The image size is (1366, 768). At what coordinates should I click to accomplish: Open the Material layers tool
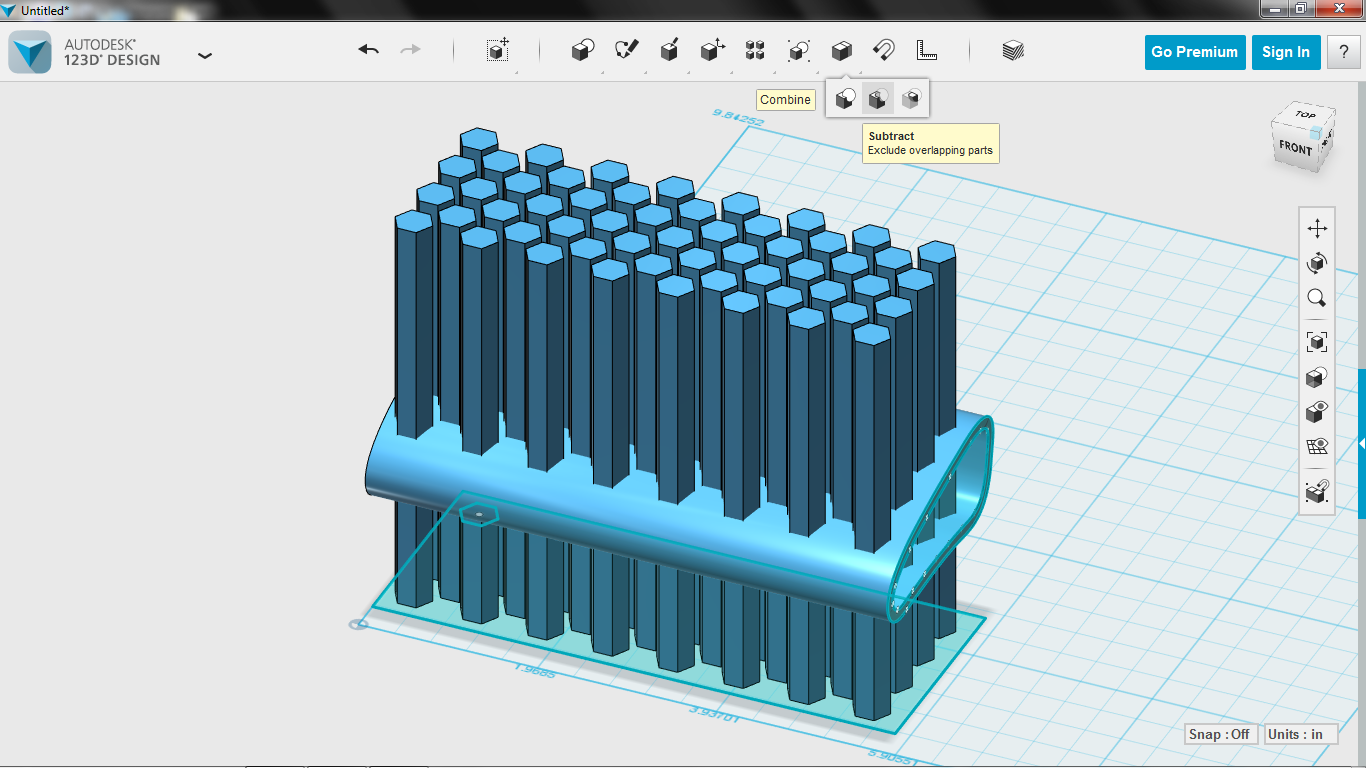tap(1013, 50)
